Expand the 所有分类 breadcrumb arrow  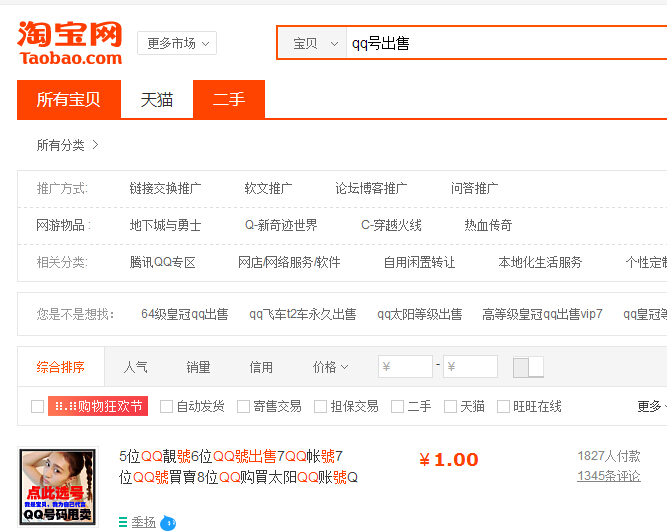95,145
